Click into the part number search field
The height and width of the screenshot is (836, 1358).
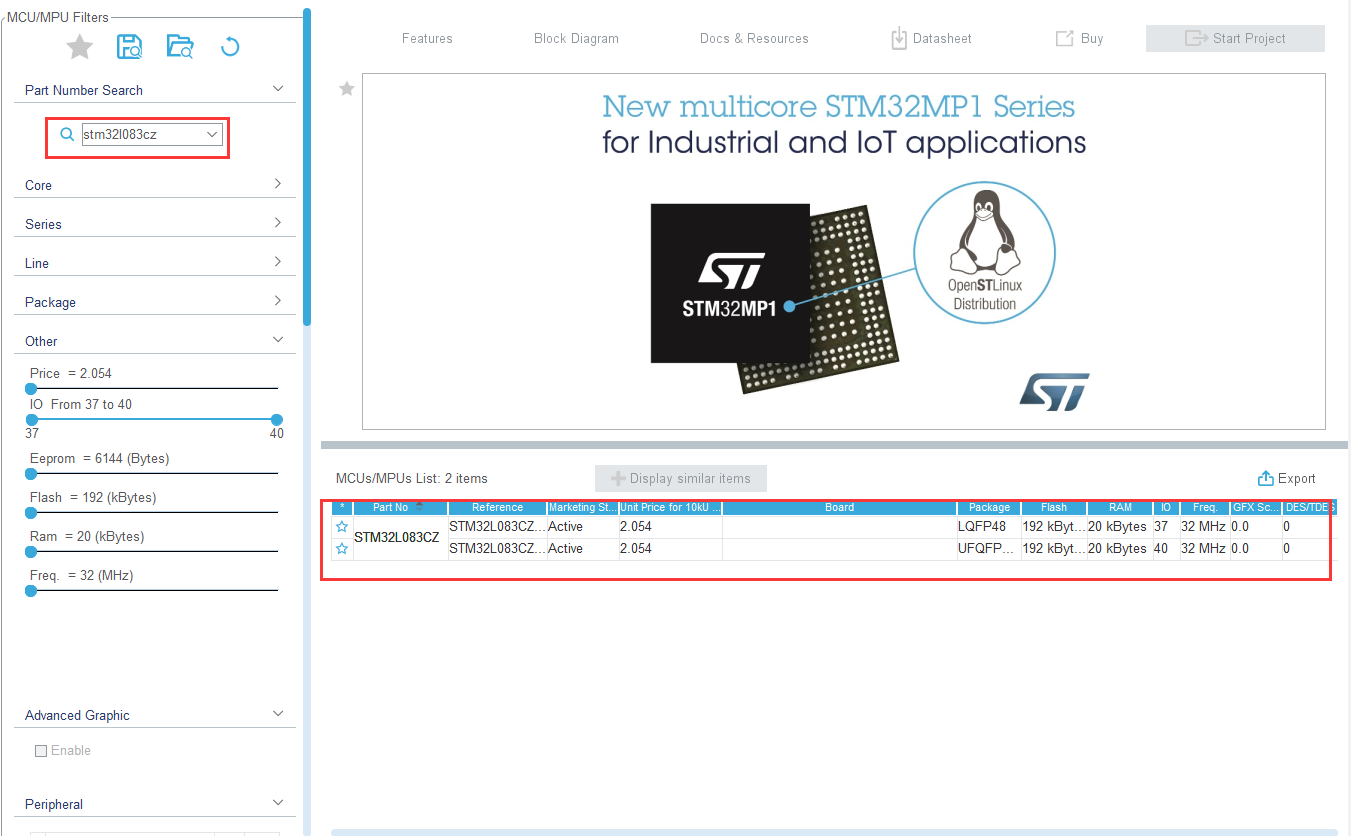point(142,134)
